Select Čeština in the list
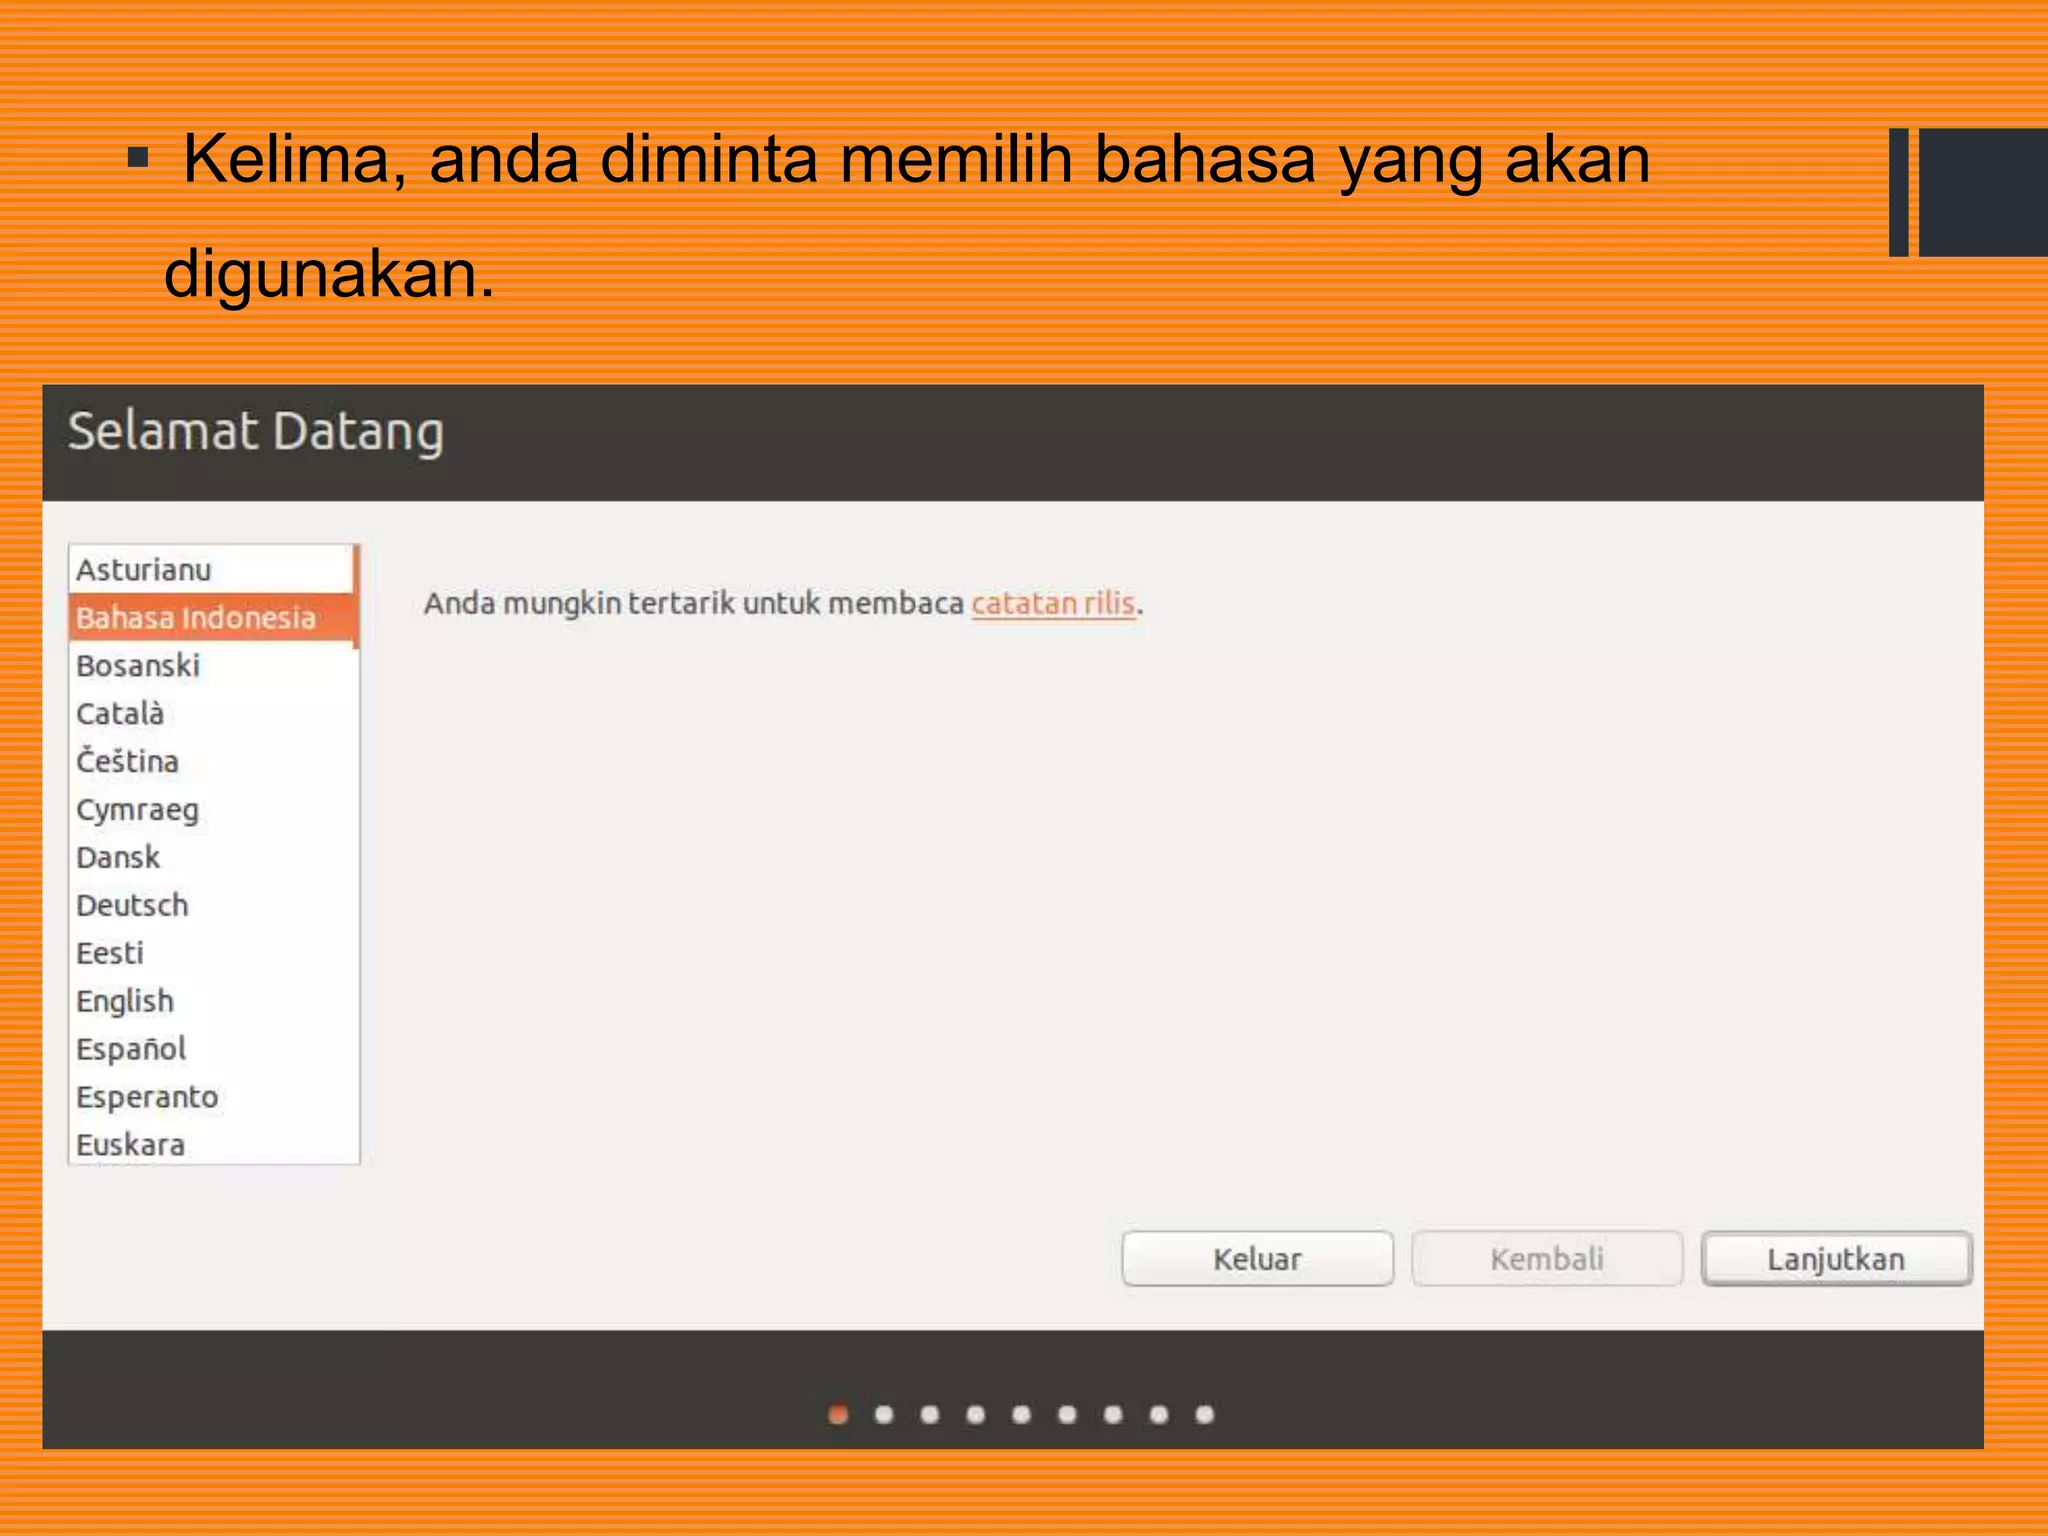The image size is (2048, 1536). (x=212, y=762)
